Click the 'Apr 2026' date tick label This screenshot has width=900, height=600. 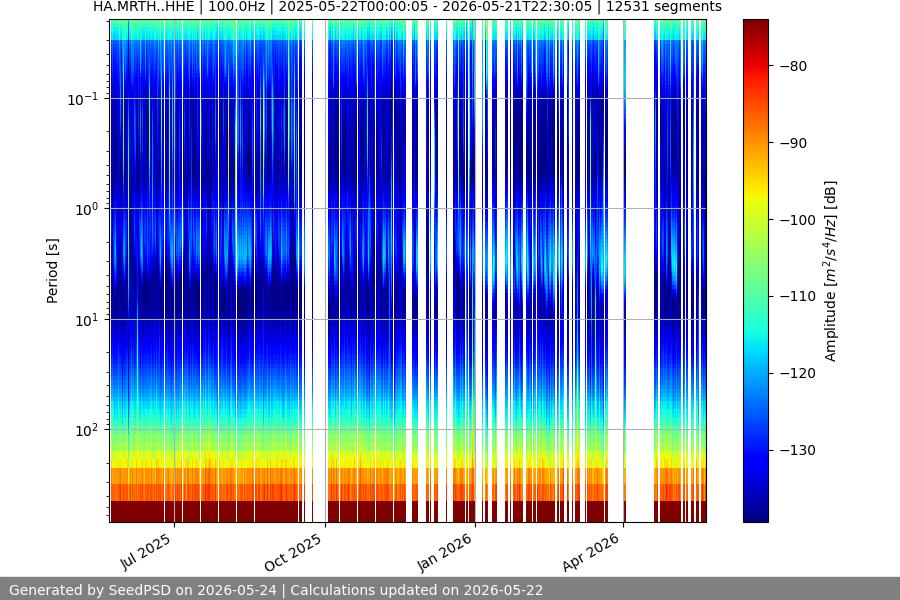tap(591, 552)
